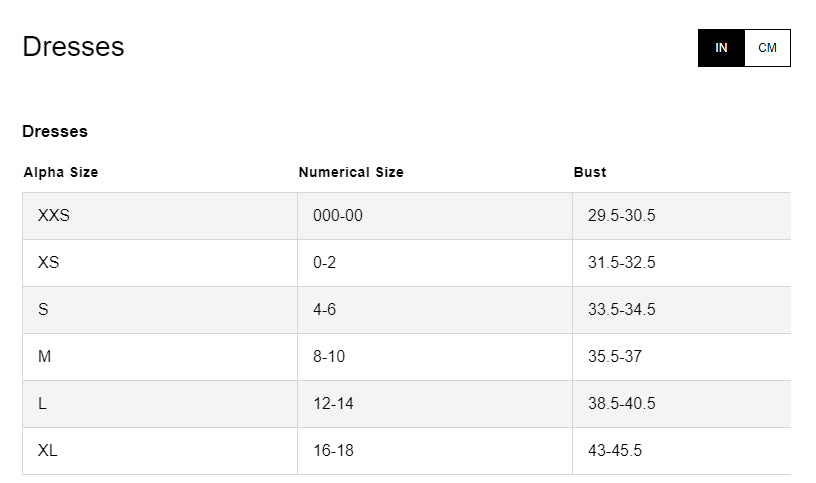Select the M alpha size cell
816x483 pixels.
click(44, 357)
